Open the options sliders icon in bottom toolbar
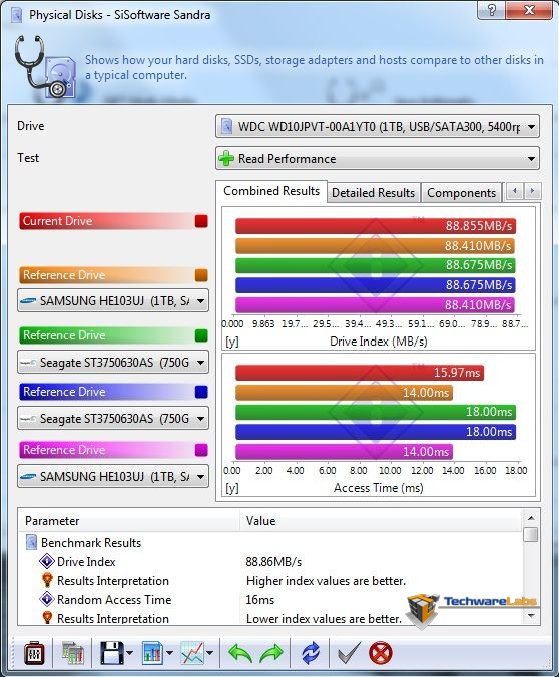The image size is (559, 677). coord(34,653)
